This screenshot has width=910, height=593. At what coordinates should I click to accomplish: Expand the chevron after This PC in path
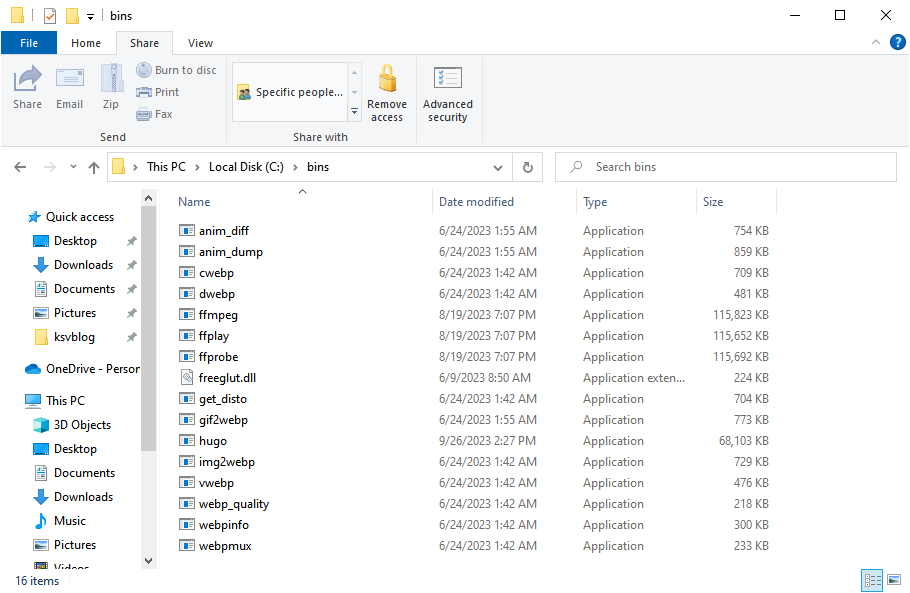pos(197,167)
